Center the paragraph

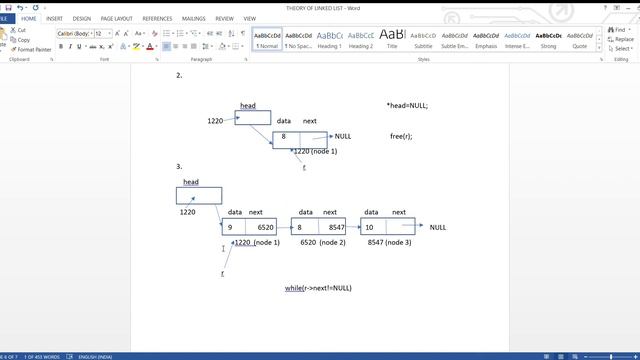(176, 47)
